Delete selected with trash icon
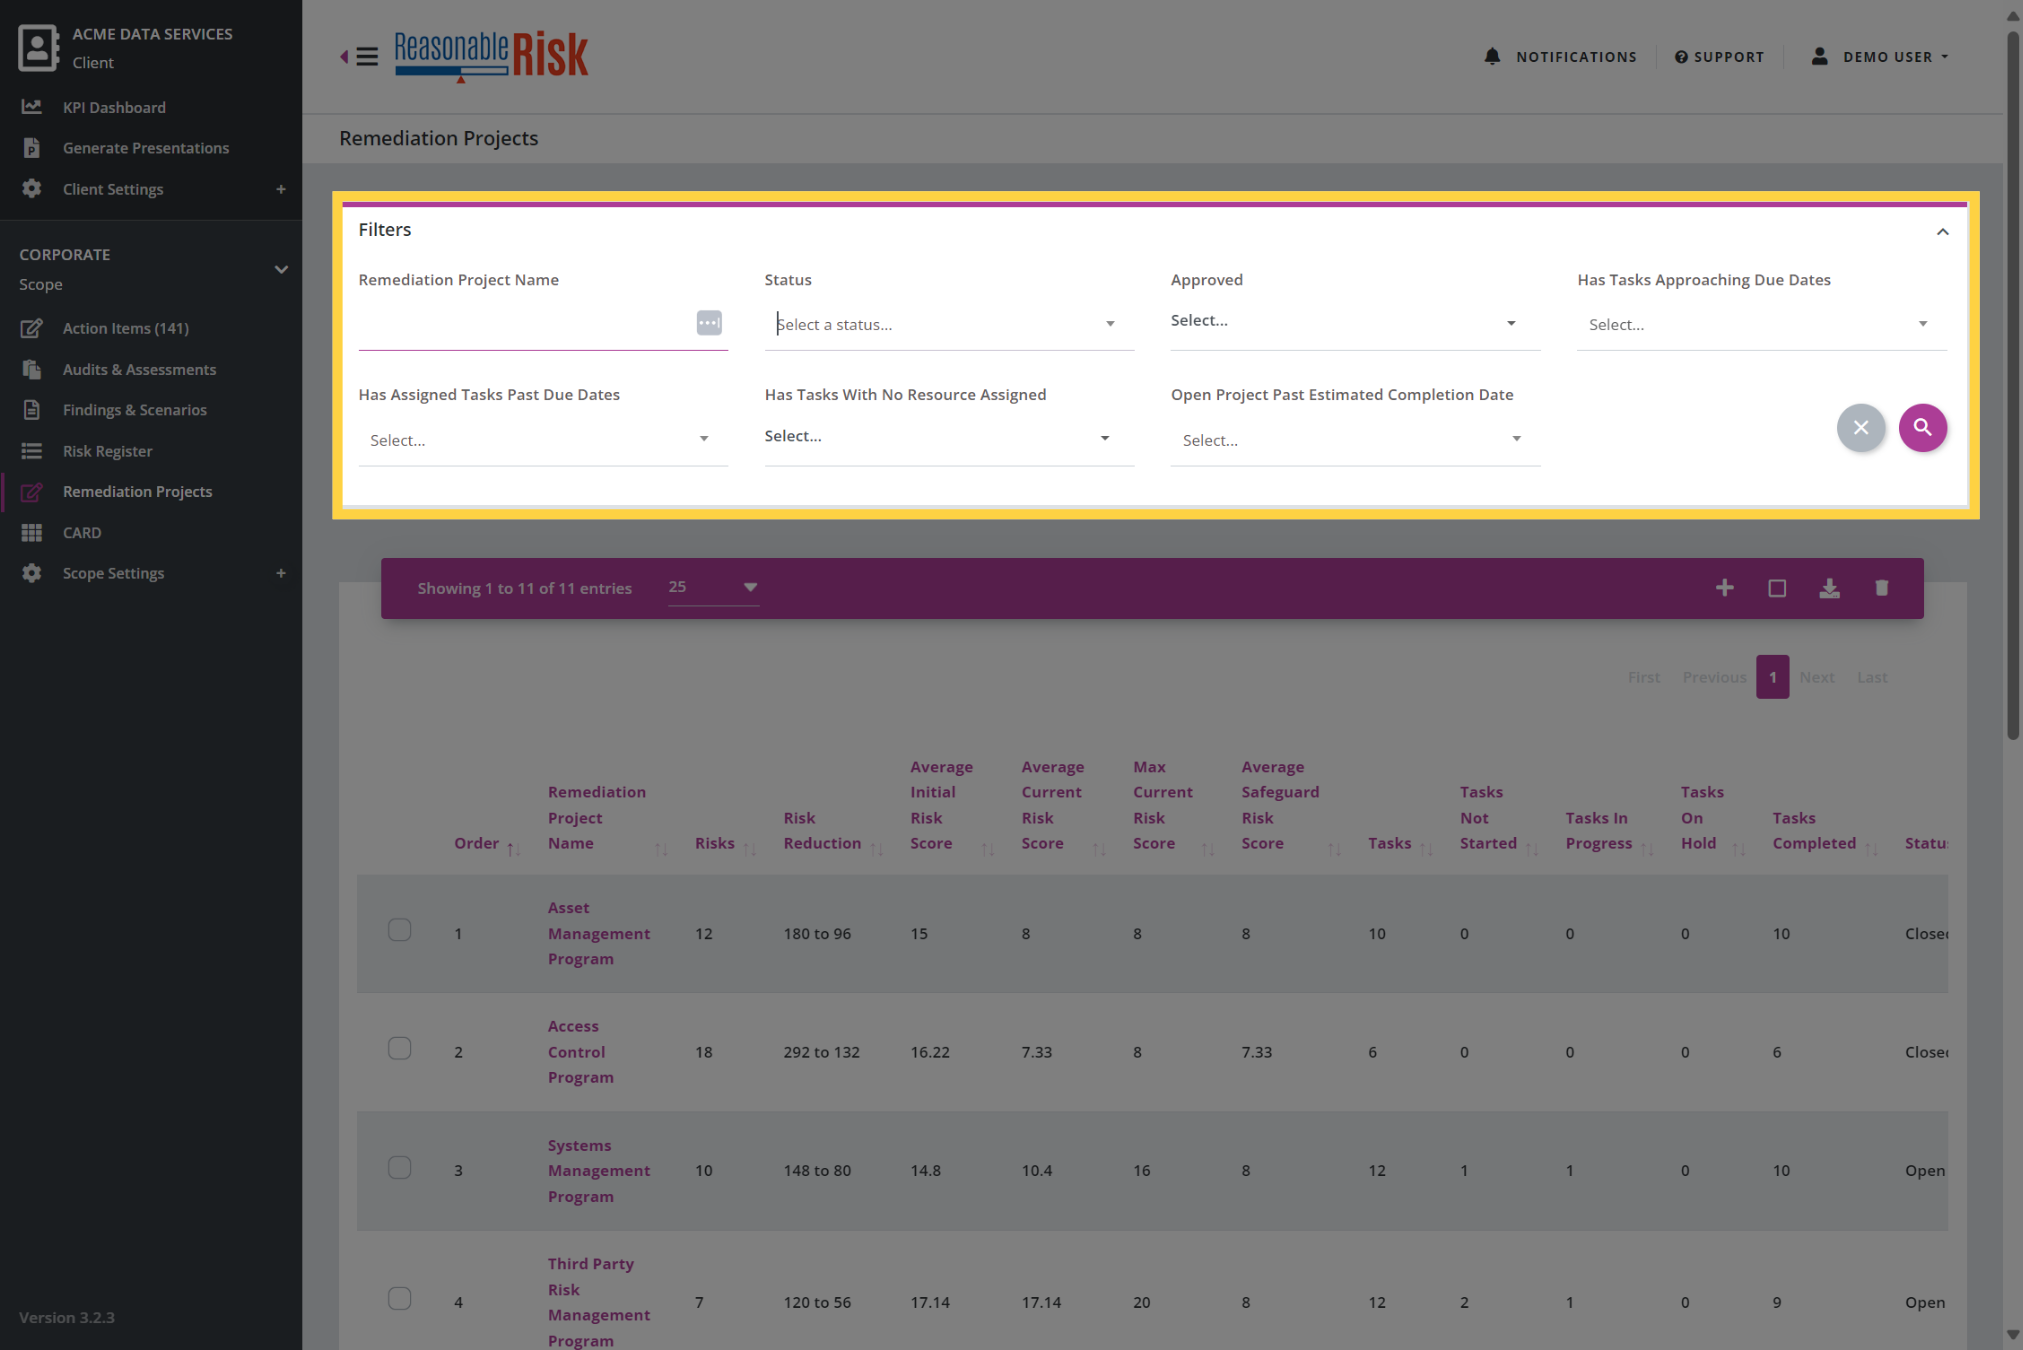 pos(1881,588)
